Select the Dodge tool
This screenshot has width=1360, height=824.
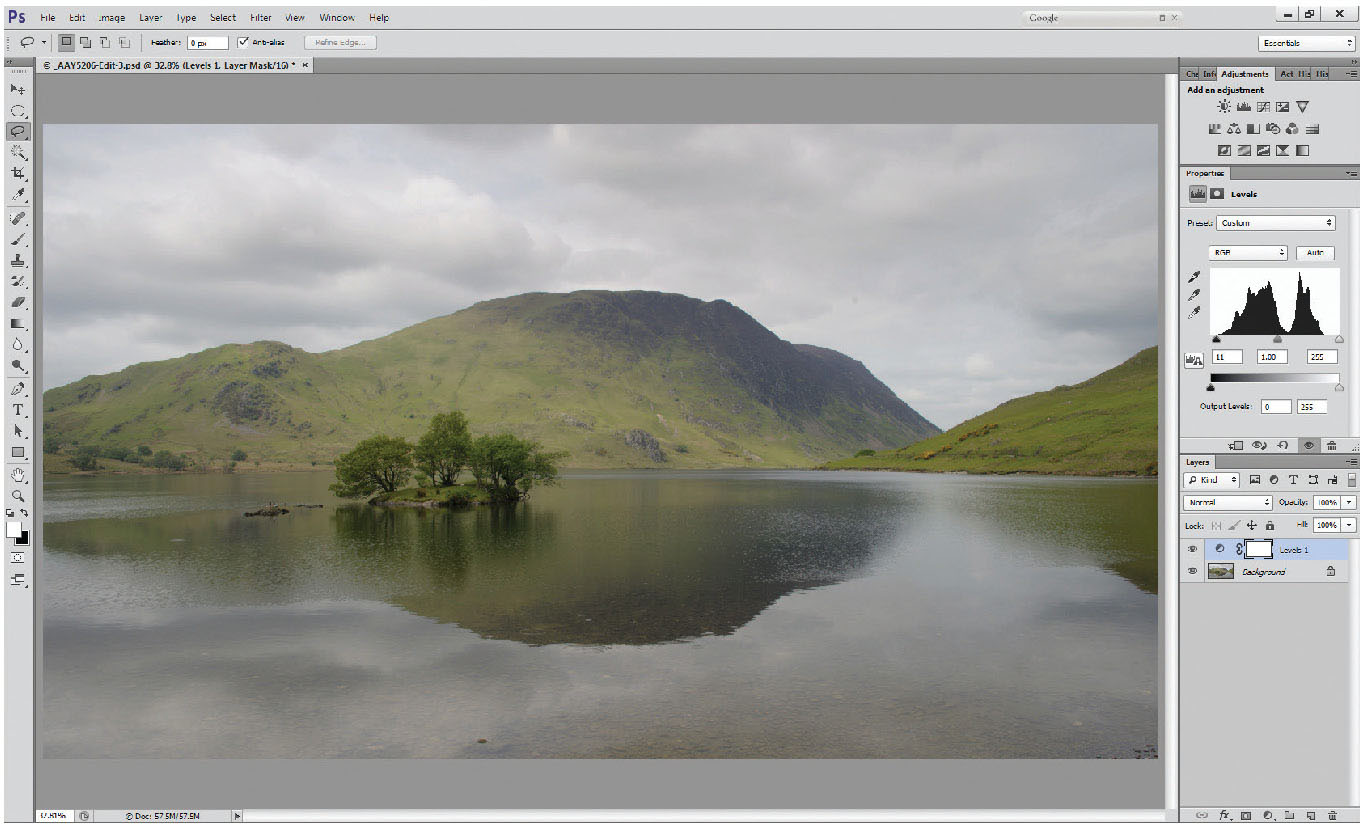click(x=18, y=366)
